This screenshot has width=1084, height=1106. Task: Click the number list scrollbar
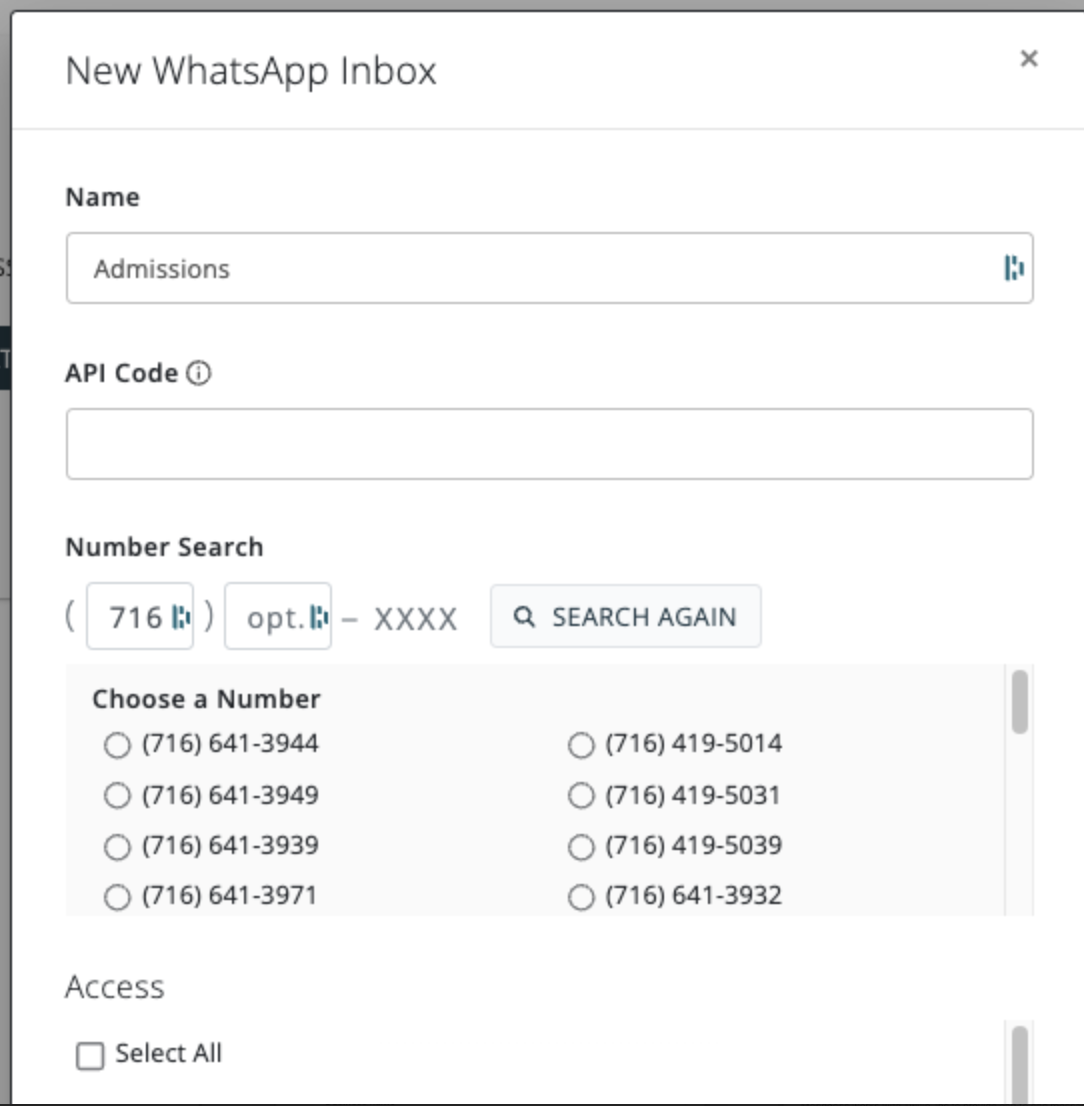1019,702
